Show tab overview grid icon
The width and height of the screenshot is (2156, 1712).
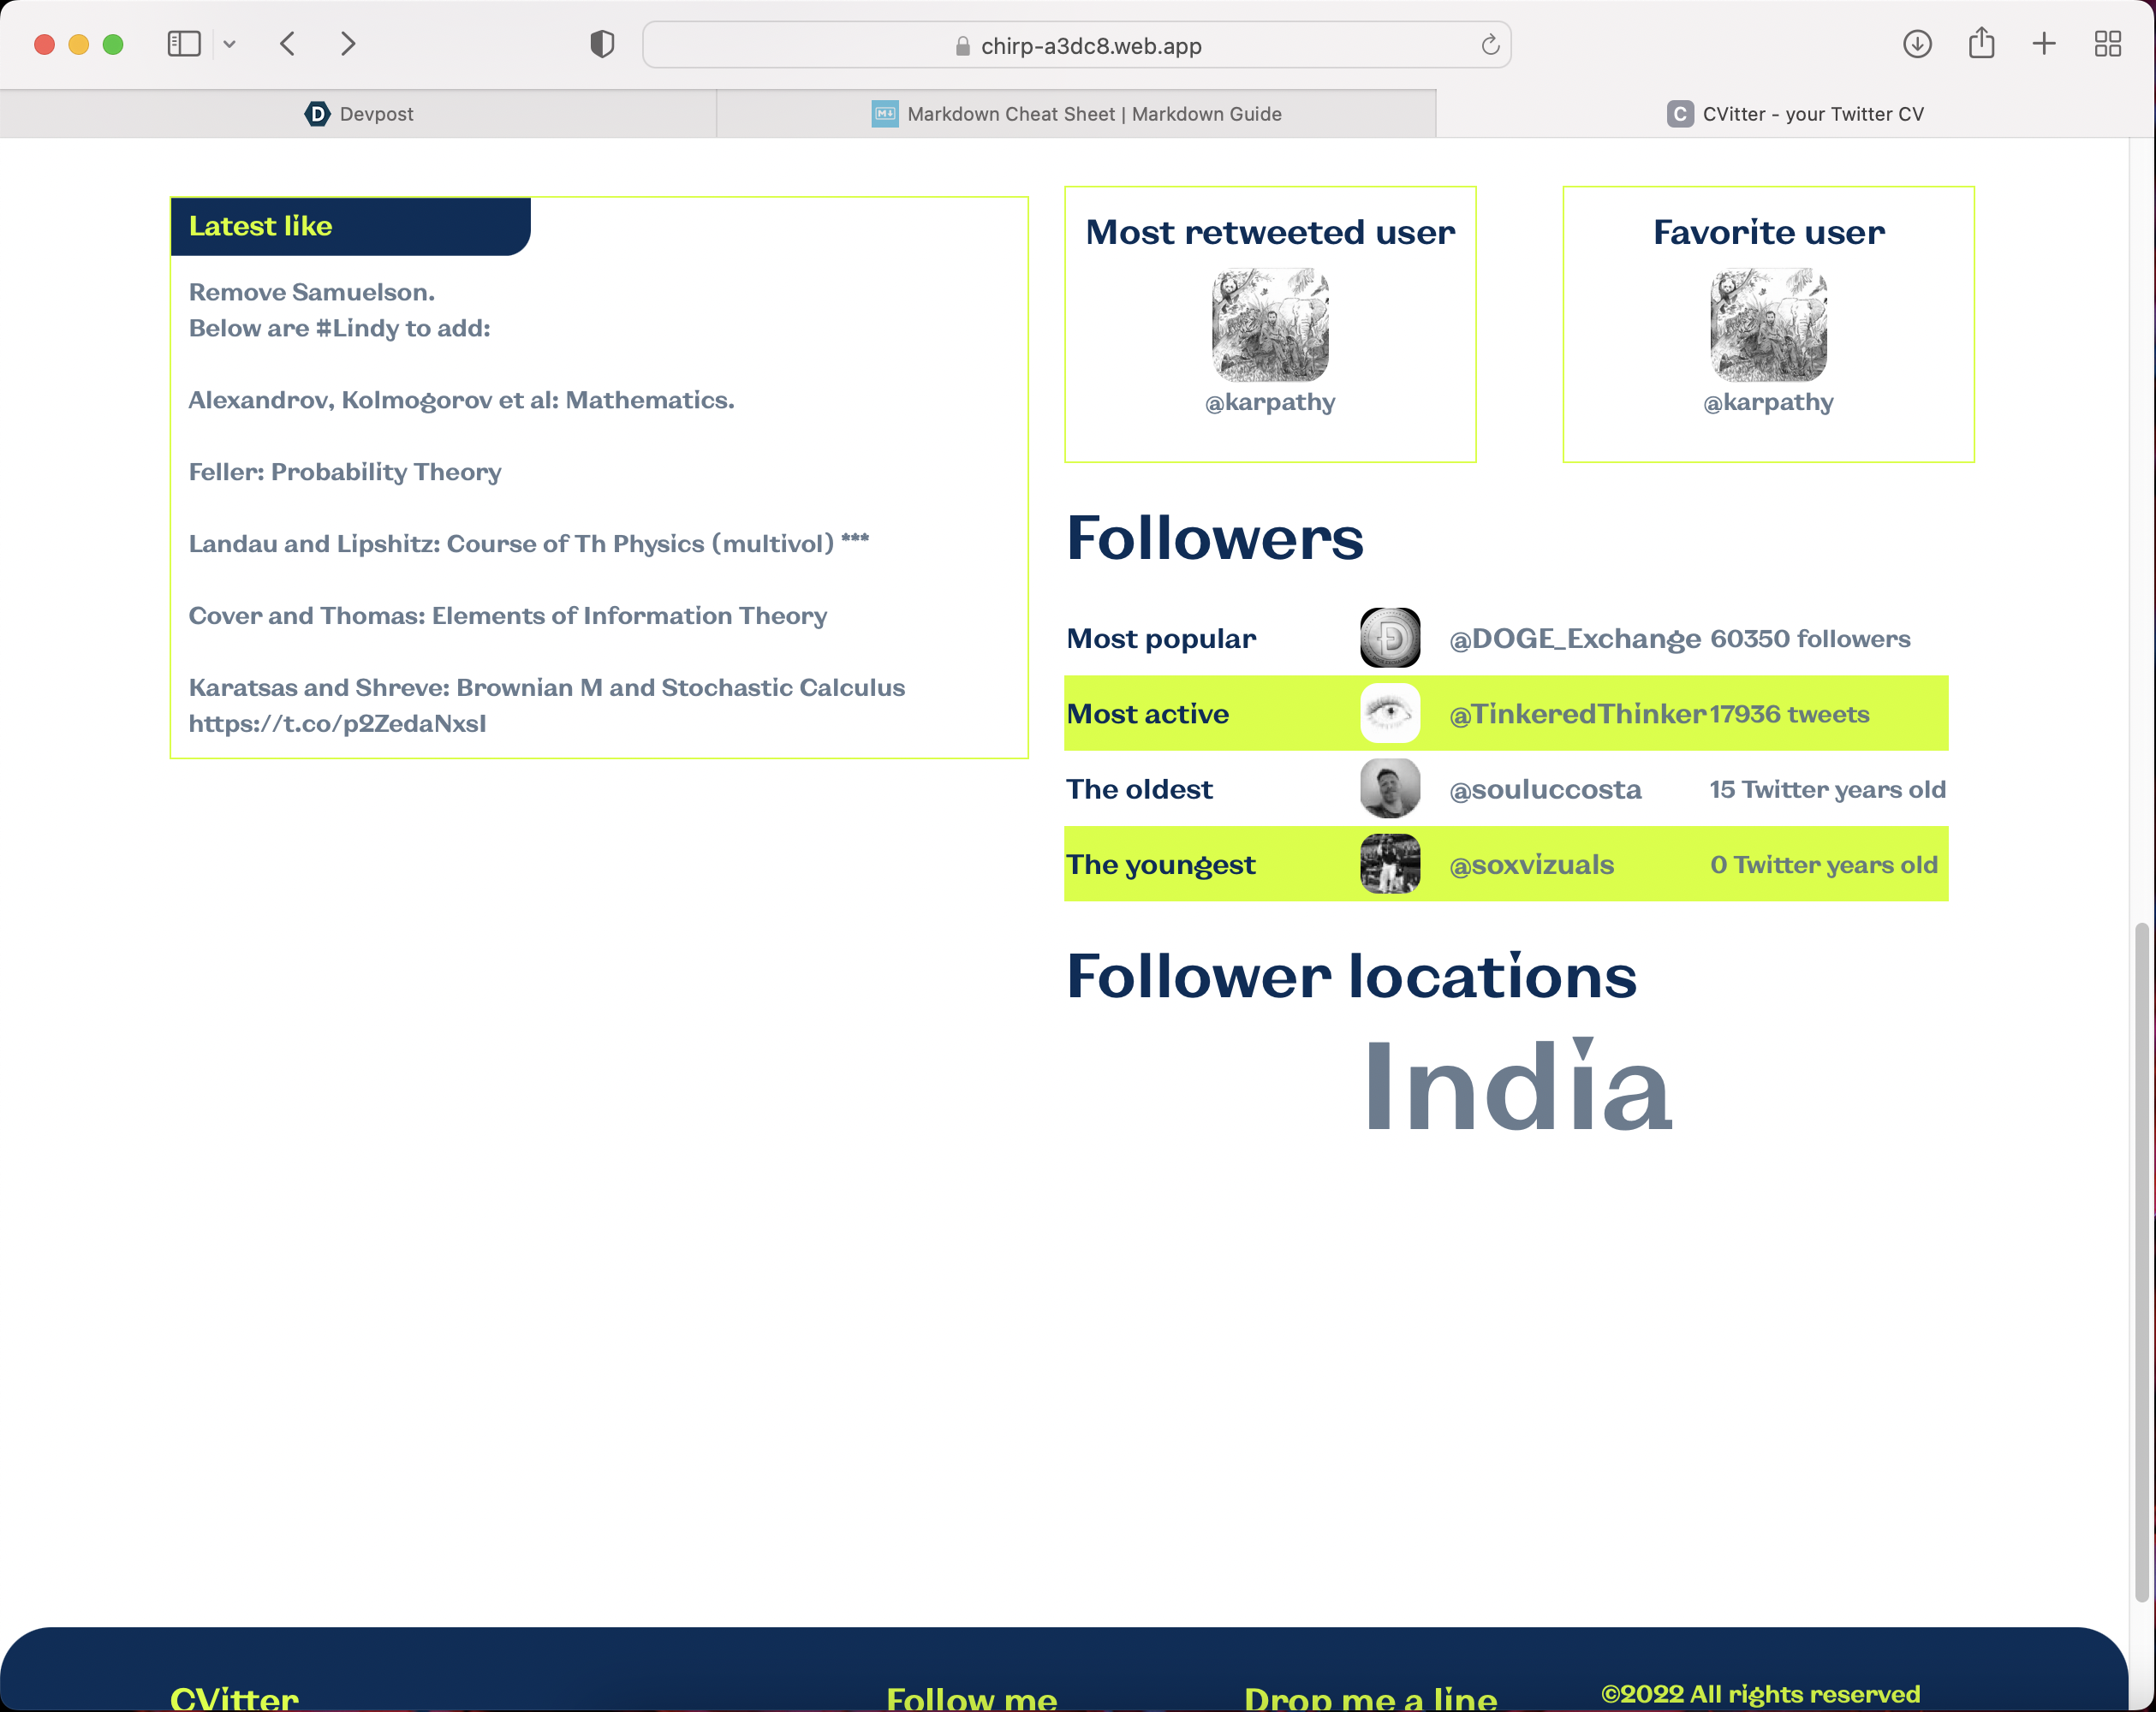point(2108,44)
